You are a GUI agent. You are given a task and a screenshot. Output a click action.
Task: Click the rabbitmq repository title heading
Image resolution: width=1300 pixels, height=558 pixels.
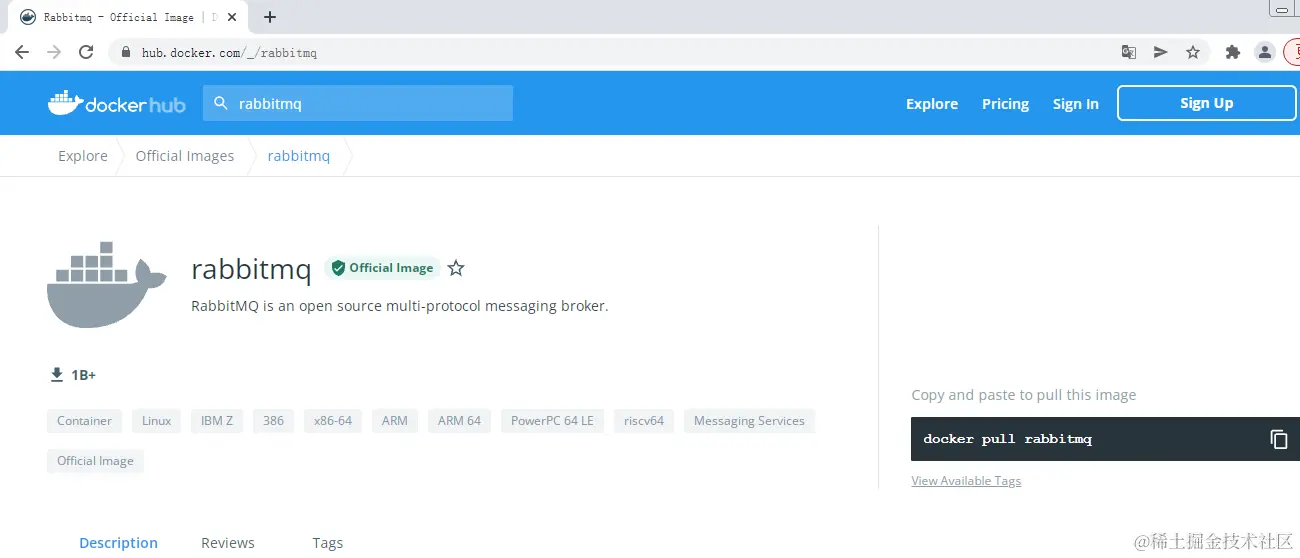pos(251,269)
